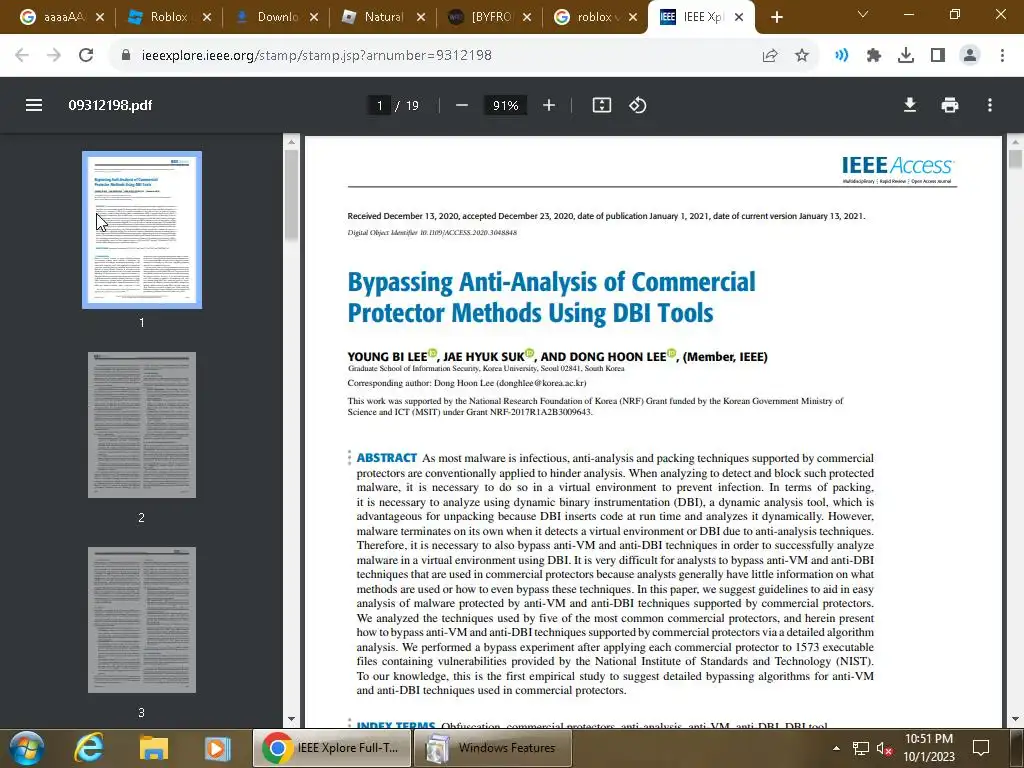Open Chrome downloads tray

point(906,56)
